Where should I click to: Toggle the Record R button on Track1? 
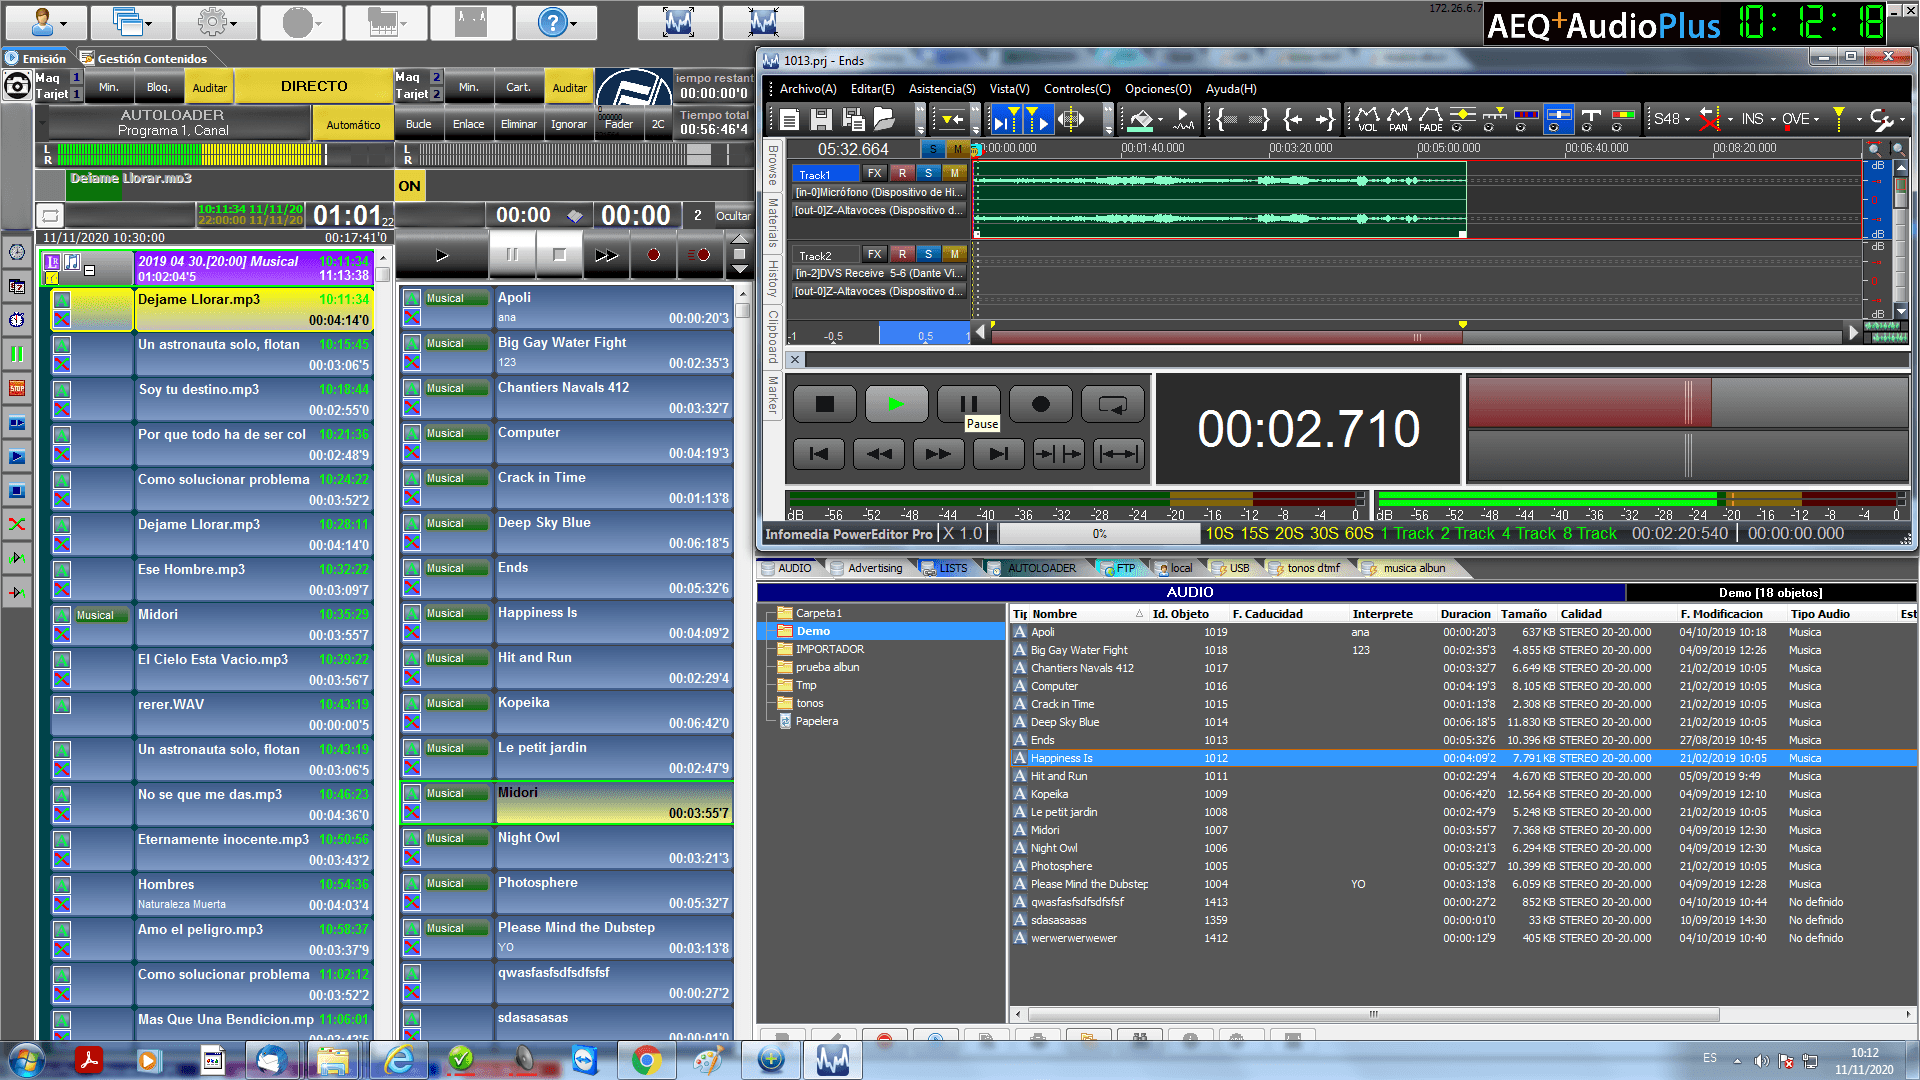[902, 173]
